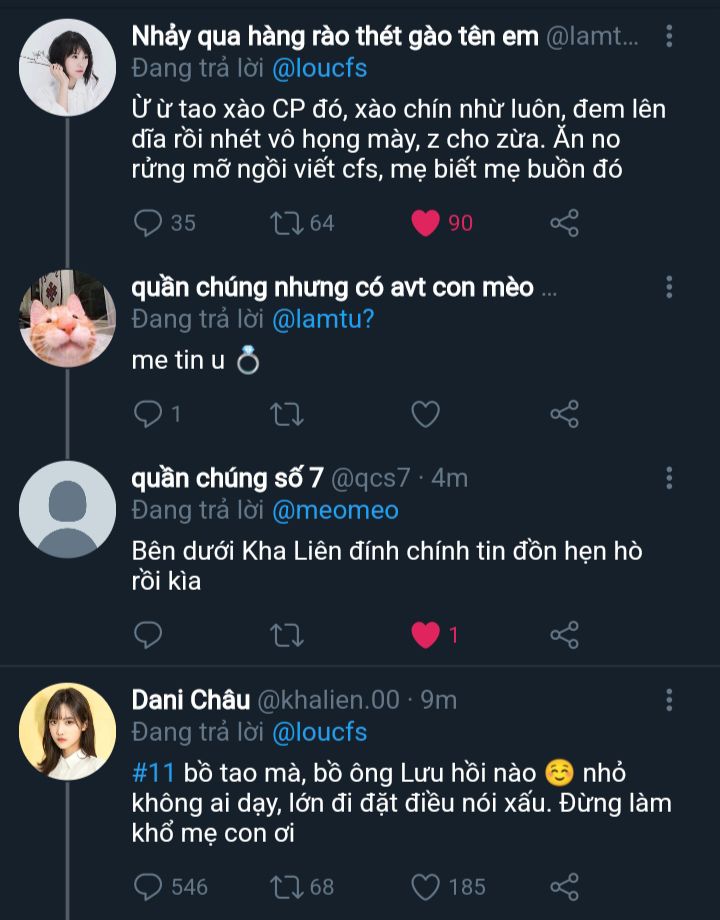Retweet the "me tin u" tweet
The image size is (720, 920).
pyautogui.click(x=287, y=413)
